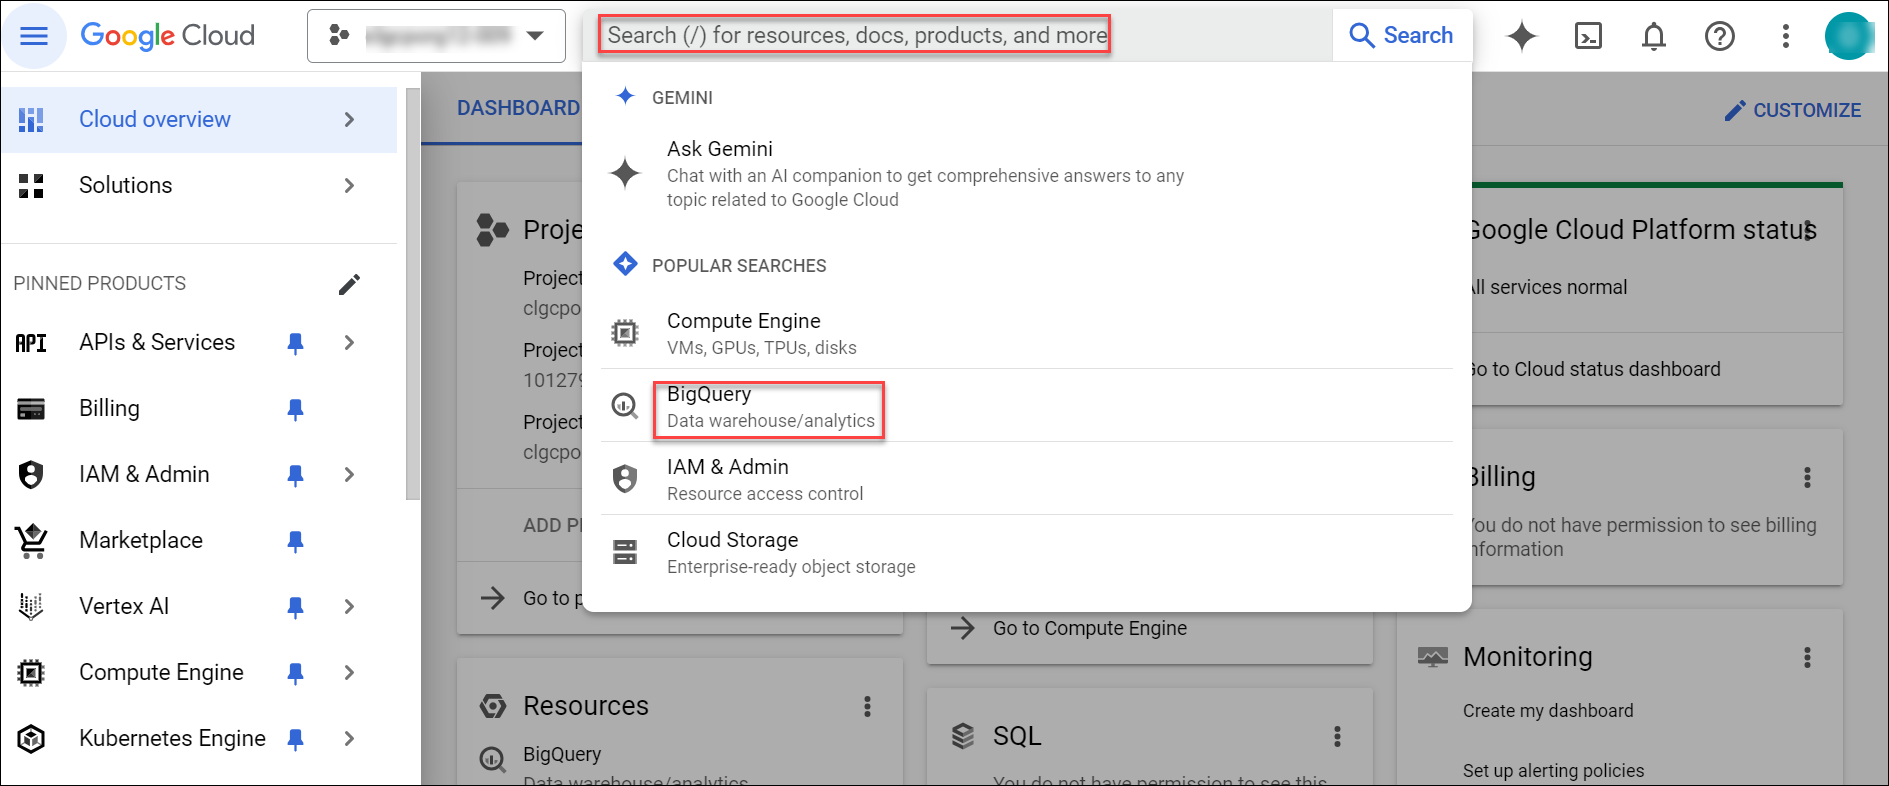Viewport: 1889px width, 786px height.
Task: Expand the Solutions submenu arrow
Action: pyautogui.click(x=349, y=186)
